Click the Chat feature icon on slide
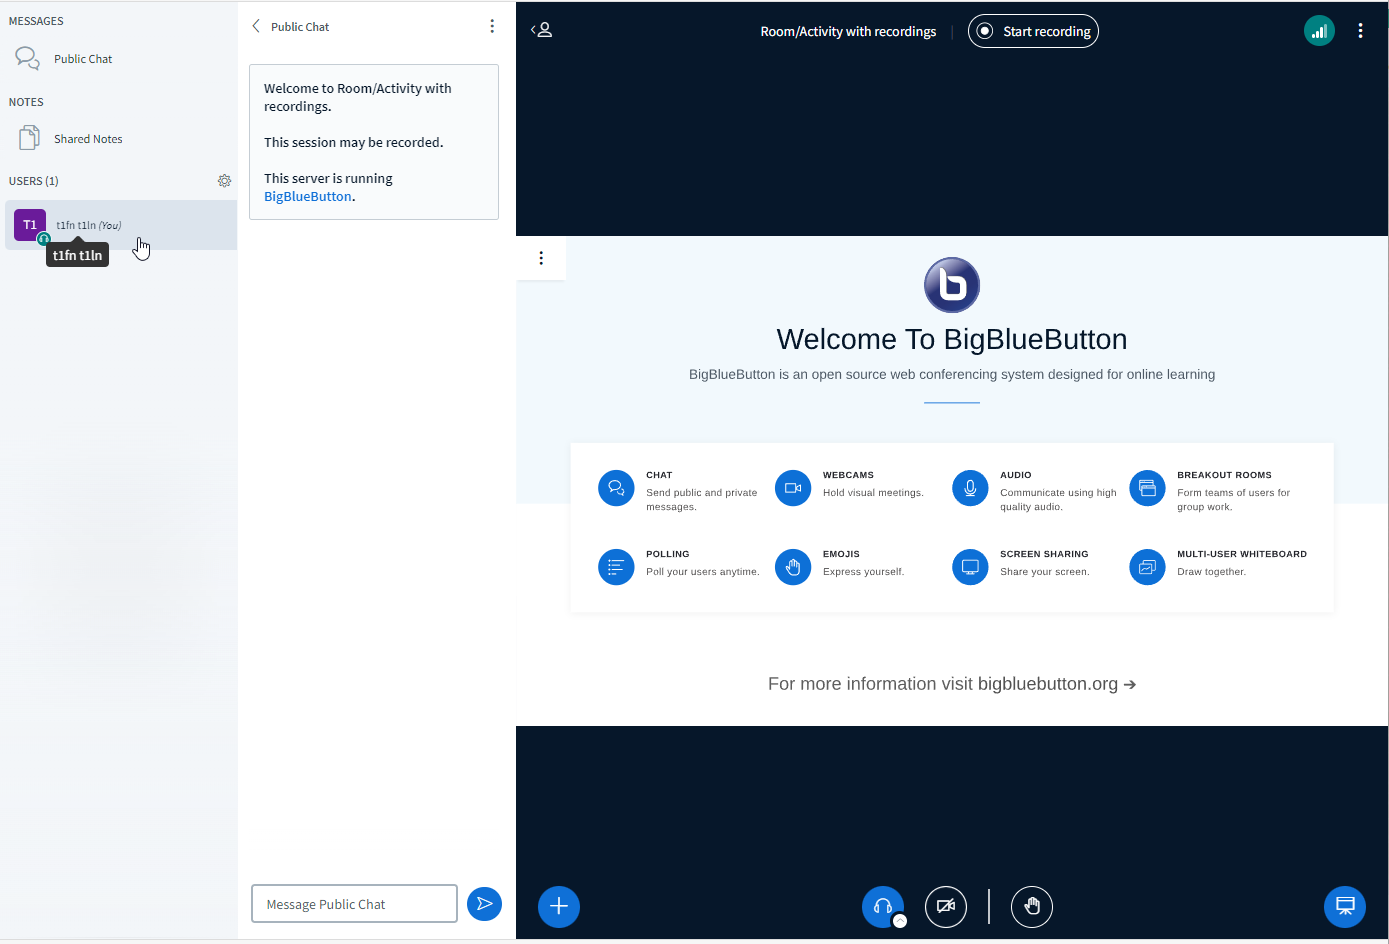The width and height of the screenshot is (1389, 944). point(616,488)
